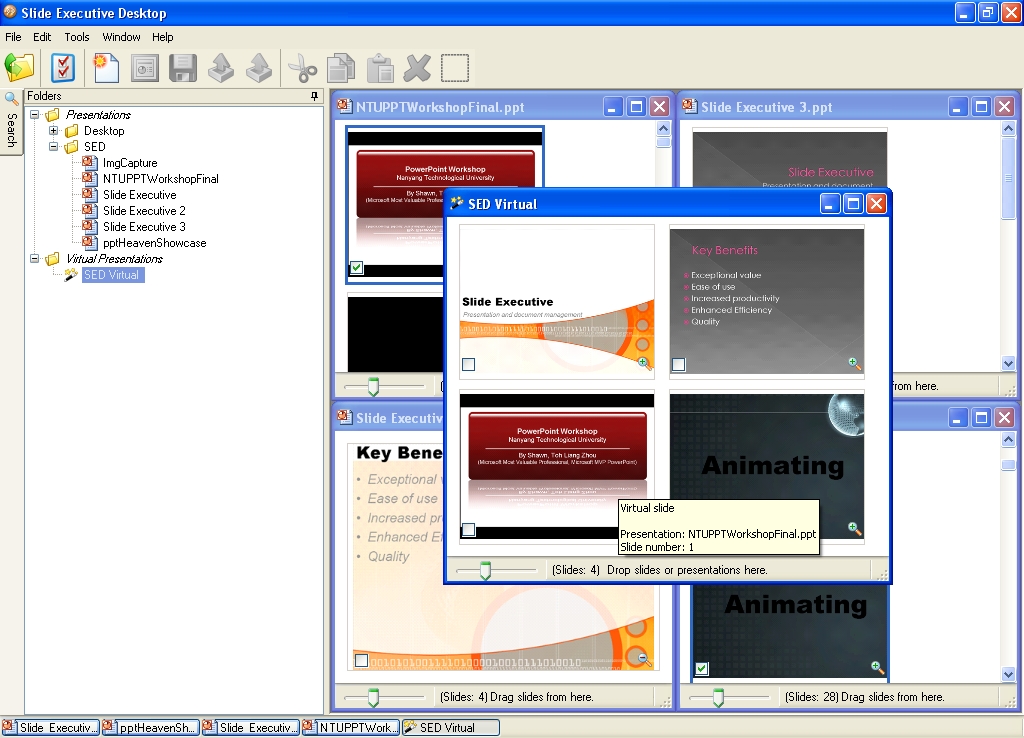Uncheck first slide checkbox in NTUPPTWorkshopFinal window

point(357,268)
